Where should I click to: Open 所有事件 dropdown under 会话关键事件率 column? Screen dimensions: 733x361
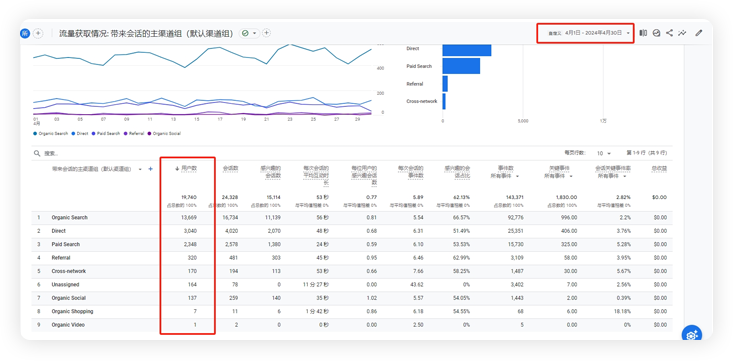[x=611, y=176]
